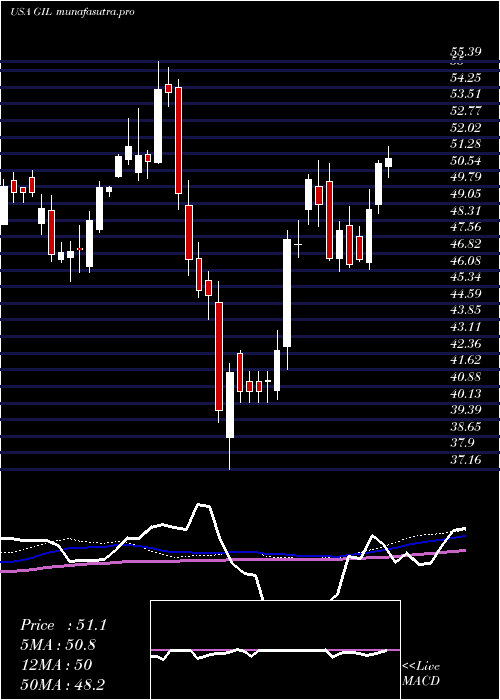Image resolution: width=500 pixels, height=700 pixels.
Task: Click the 40.13 price axis label
Action: pos(466,393)
